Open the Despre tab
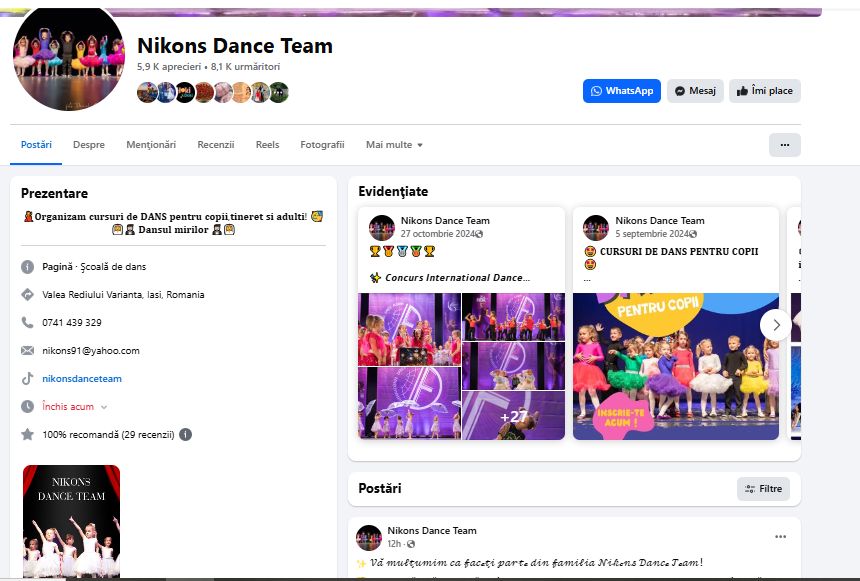860x581 pixels. click(89, 145)
